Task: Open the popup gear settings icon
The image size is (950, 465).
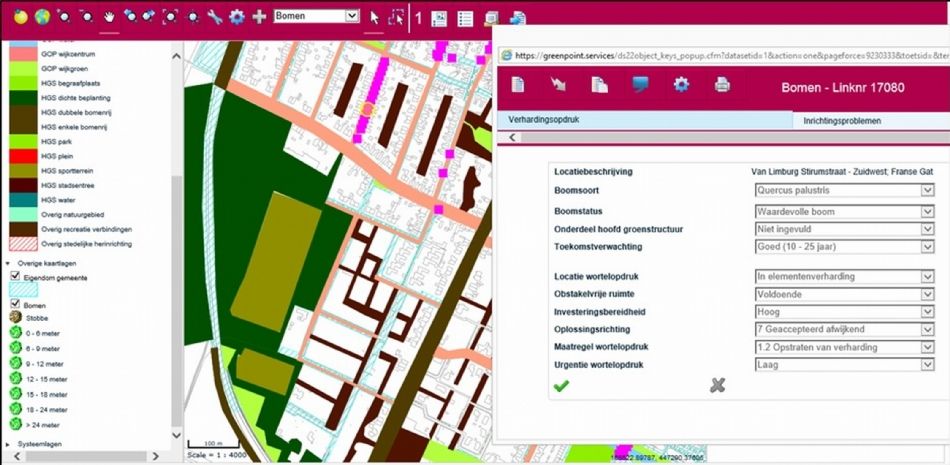Action: [x=681, y=85]
